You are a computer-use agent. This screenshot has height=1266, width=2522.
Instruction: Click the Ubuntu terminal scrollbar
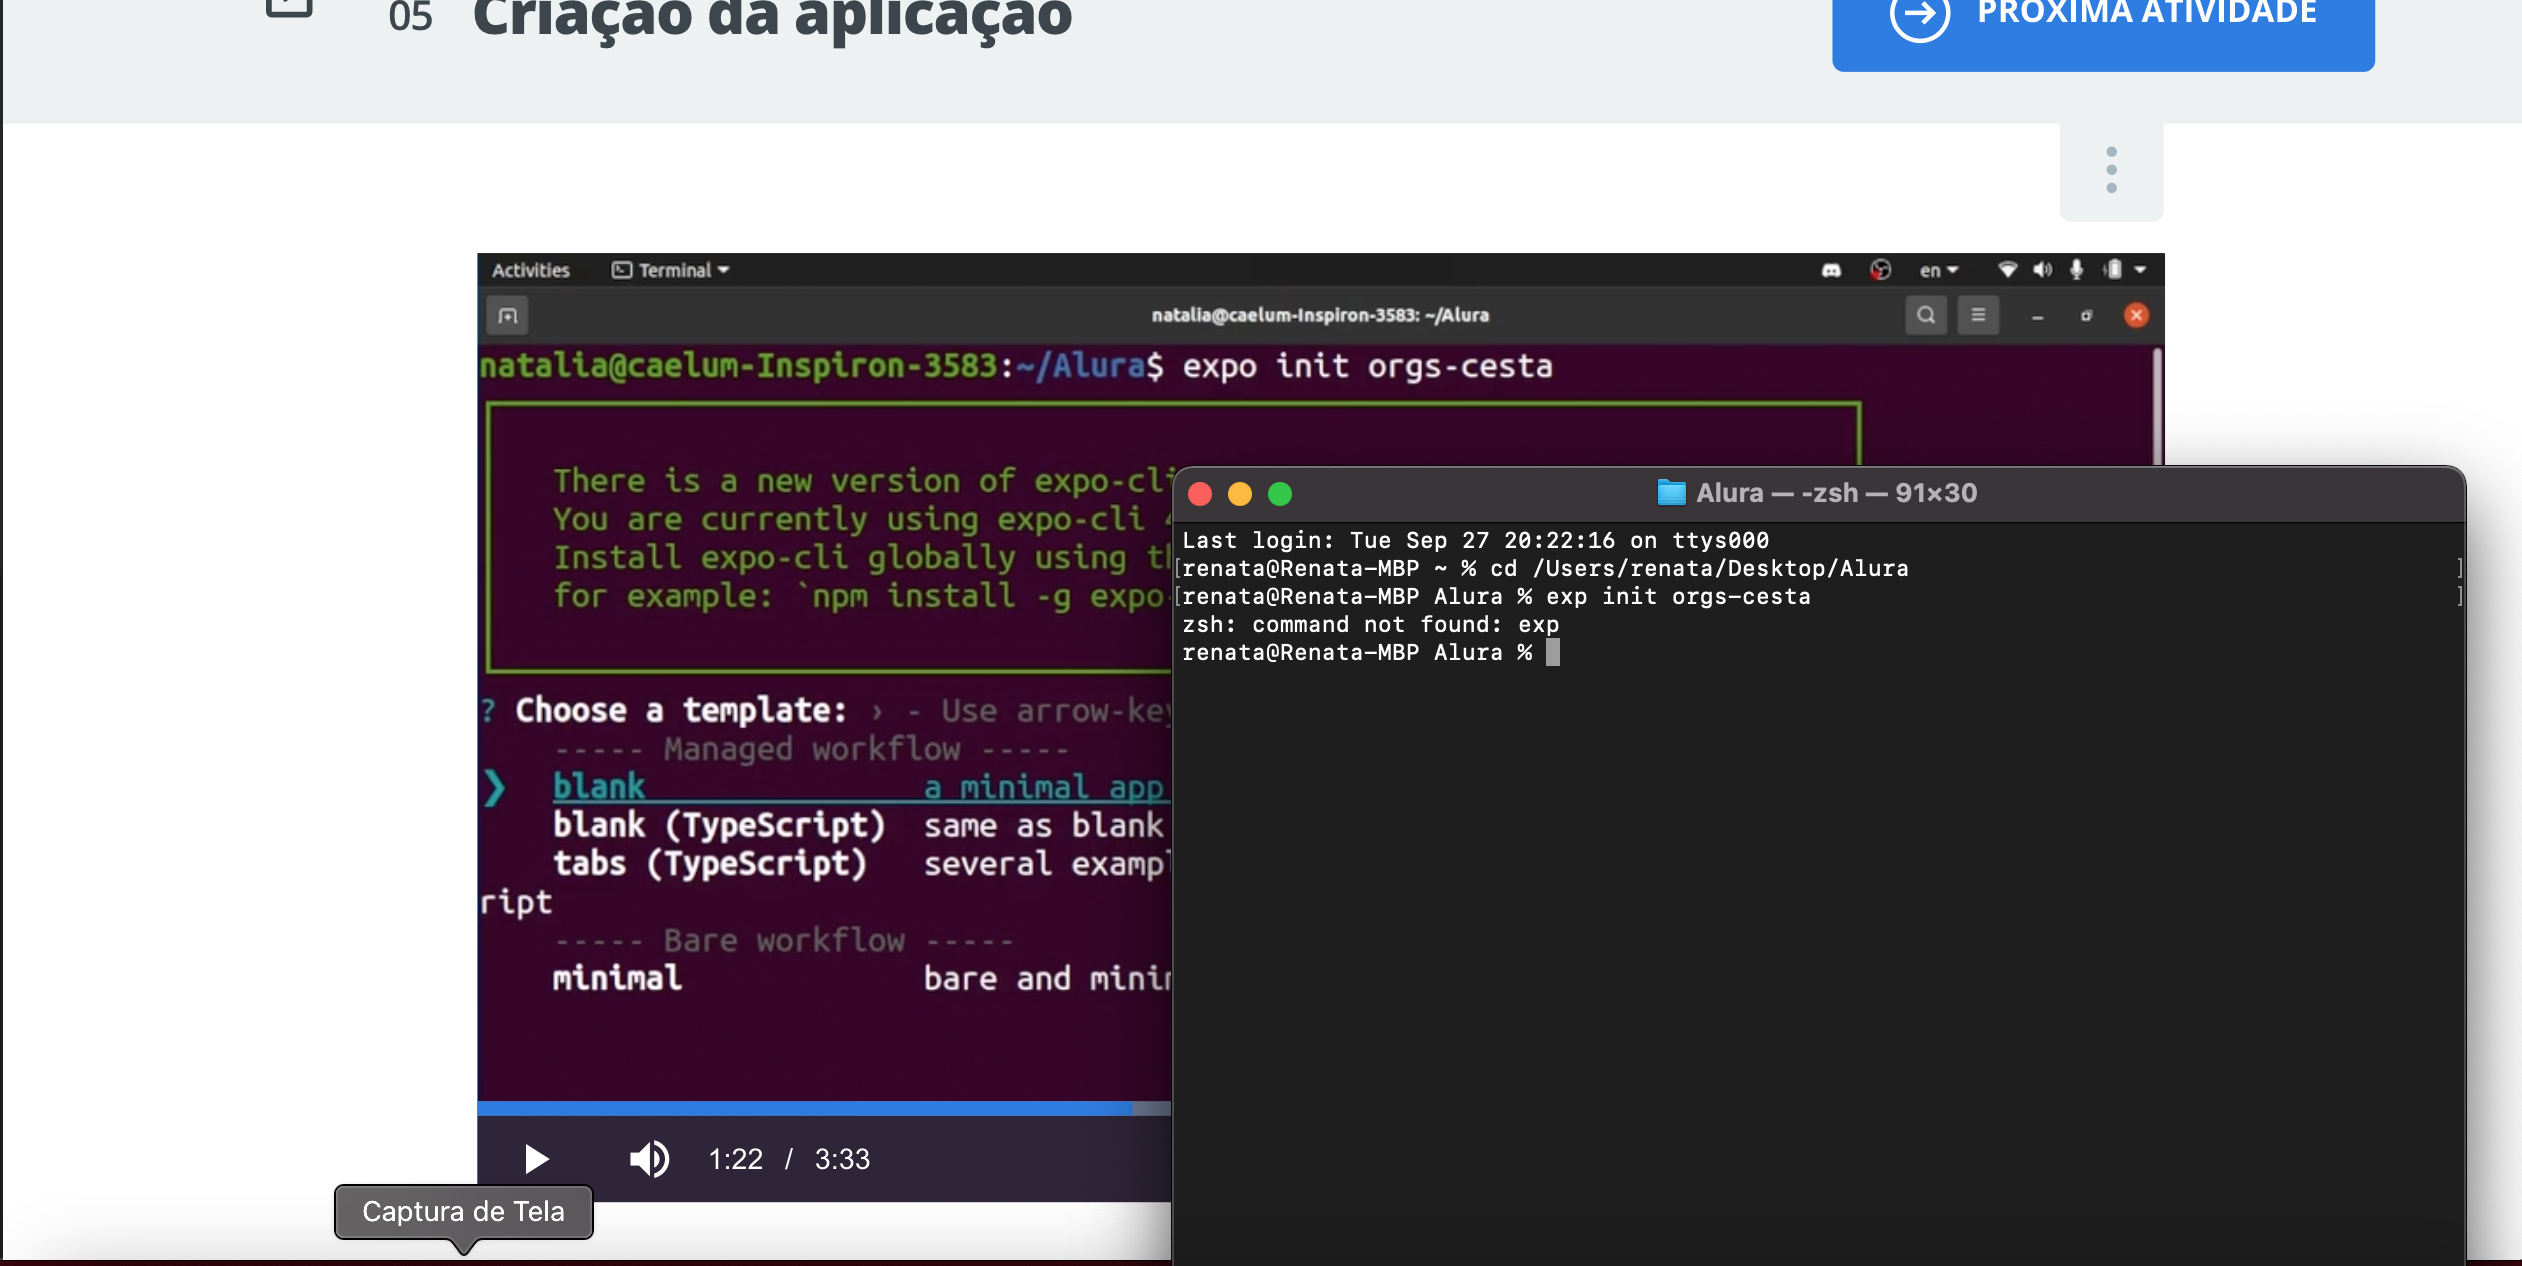click(x=2157, y=405)
